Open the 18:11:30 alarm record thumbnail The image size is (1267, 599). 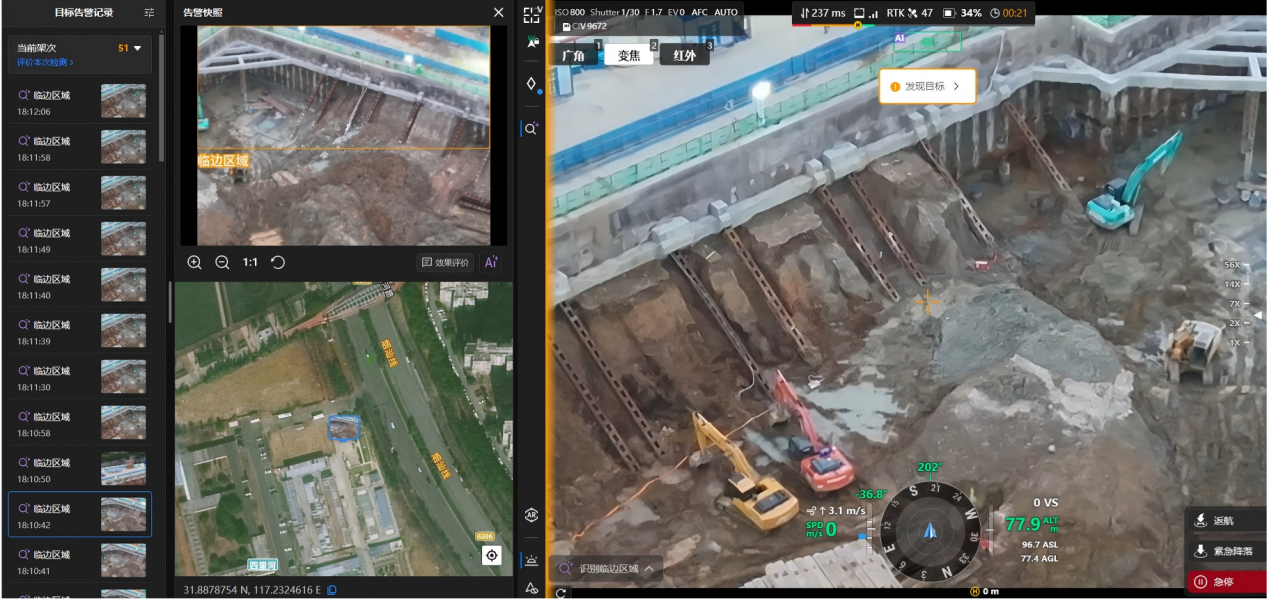click(x=123, y=377)
